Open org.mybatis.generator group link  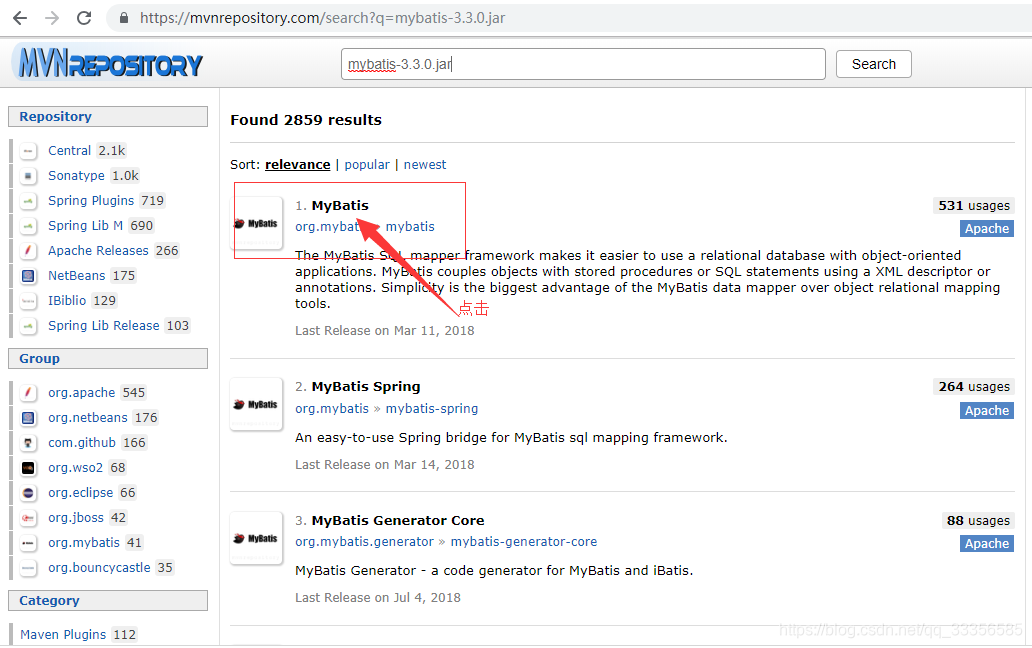tap(365, 541)
